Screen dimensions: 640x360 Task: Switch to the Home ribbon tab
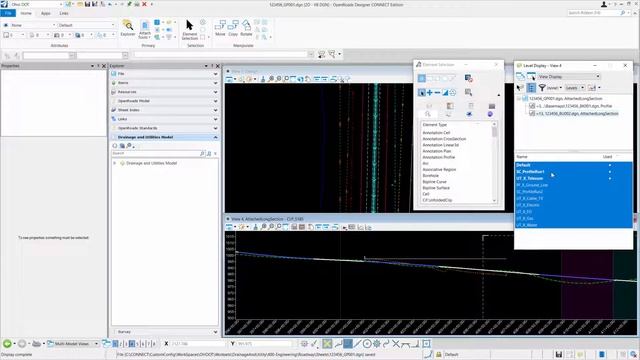pyautogui.click(x=26, y=13)
